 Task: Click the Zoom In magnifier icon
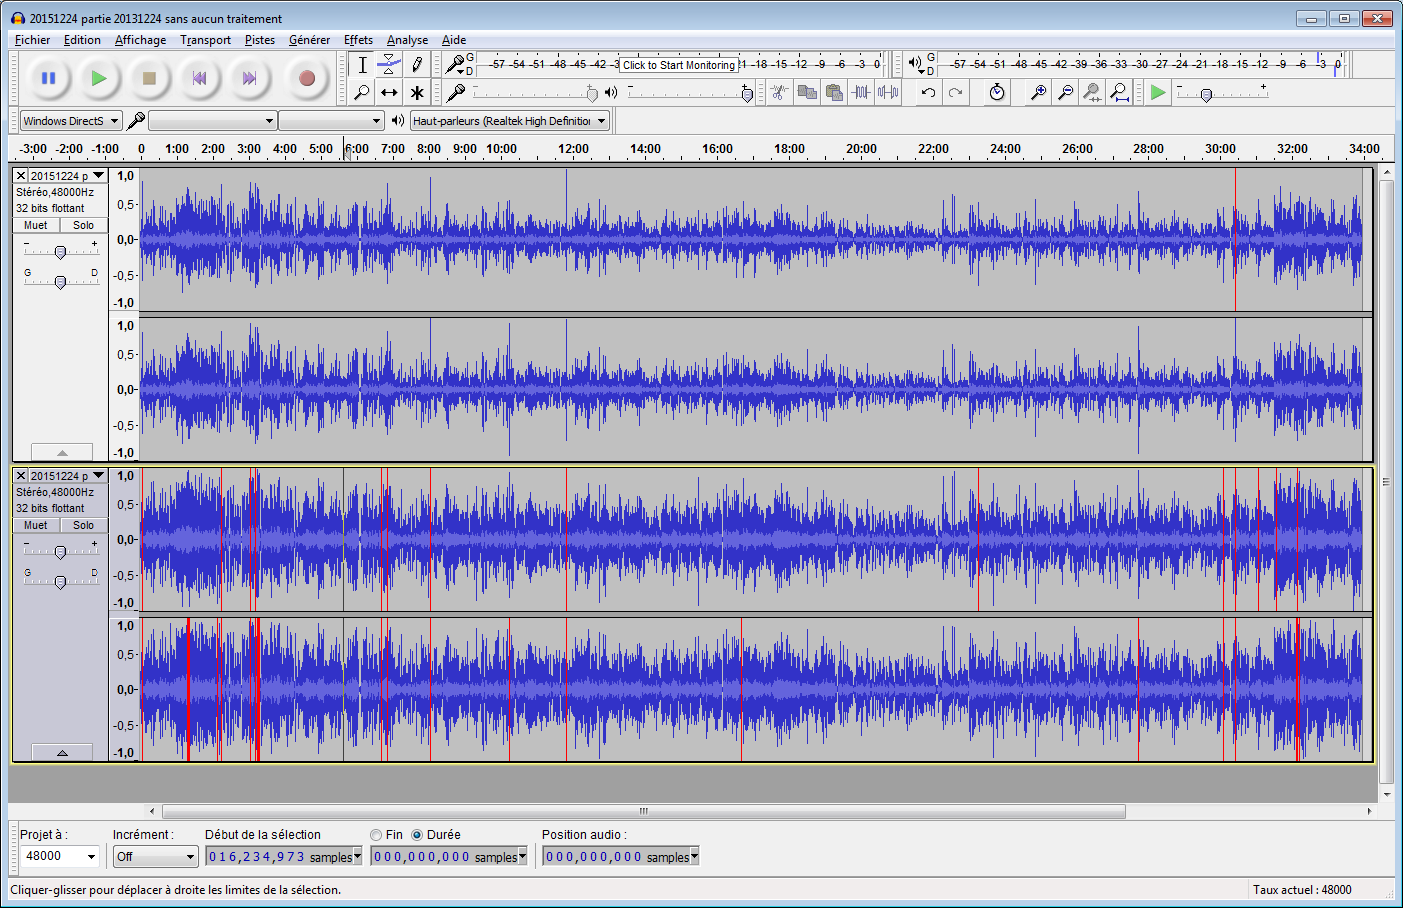(x=1039, y=93)
